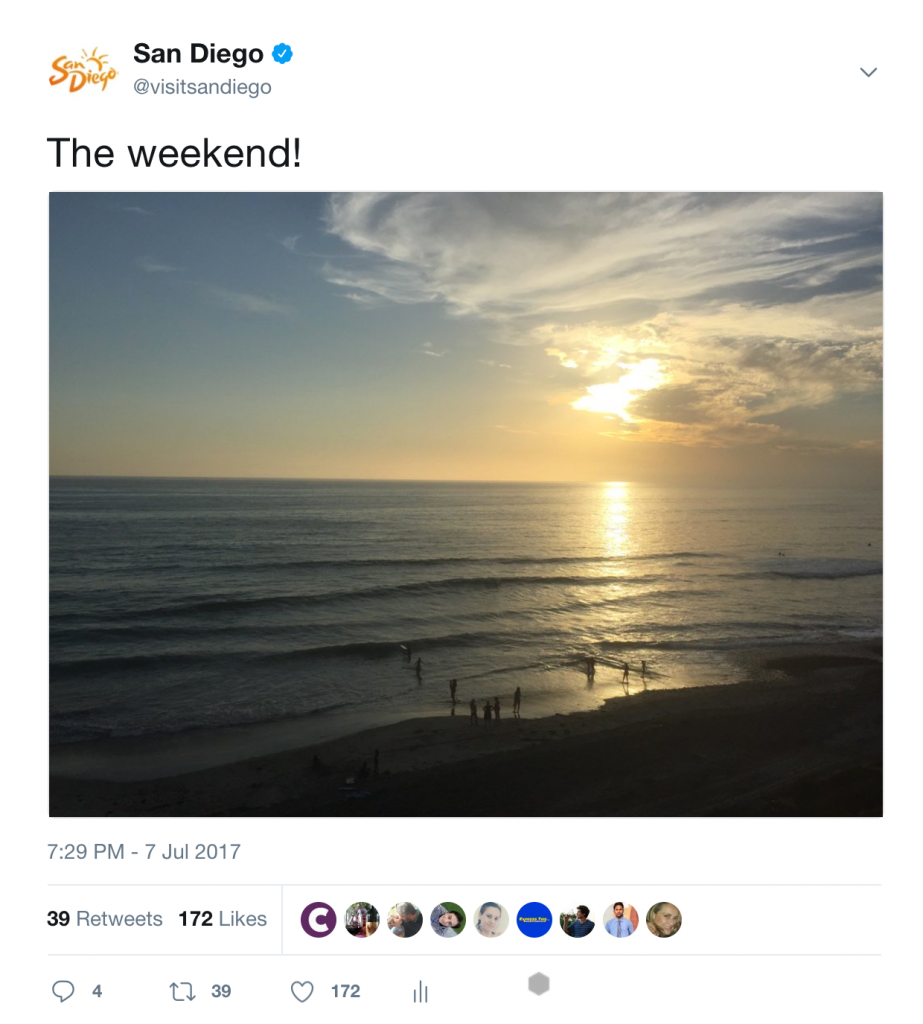This screenshot has width=923, height=1024.
Task: Open the San Diego logo avatar
Action: coord(82,69)
